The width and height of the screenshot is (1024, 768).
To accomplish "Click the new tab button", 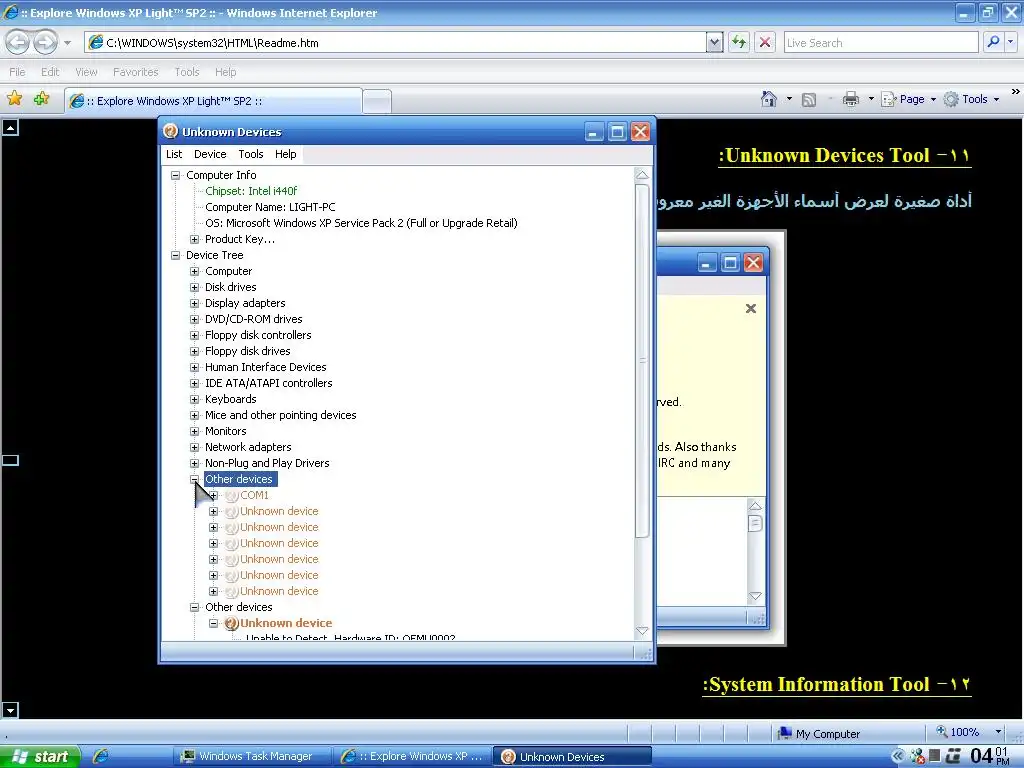I will pyautogui.click(x=377, y=101).
